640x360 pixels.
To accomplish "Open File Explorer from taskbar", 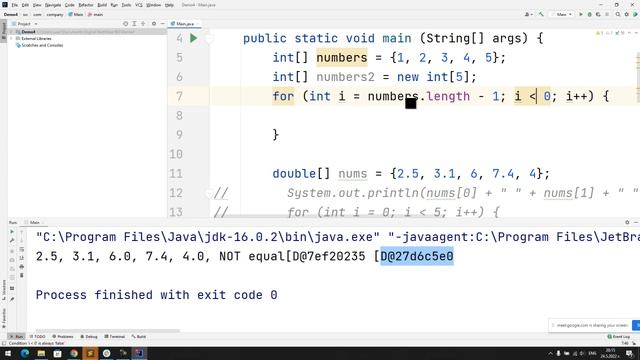I will (x=41, y=353).
